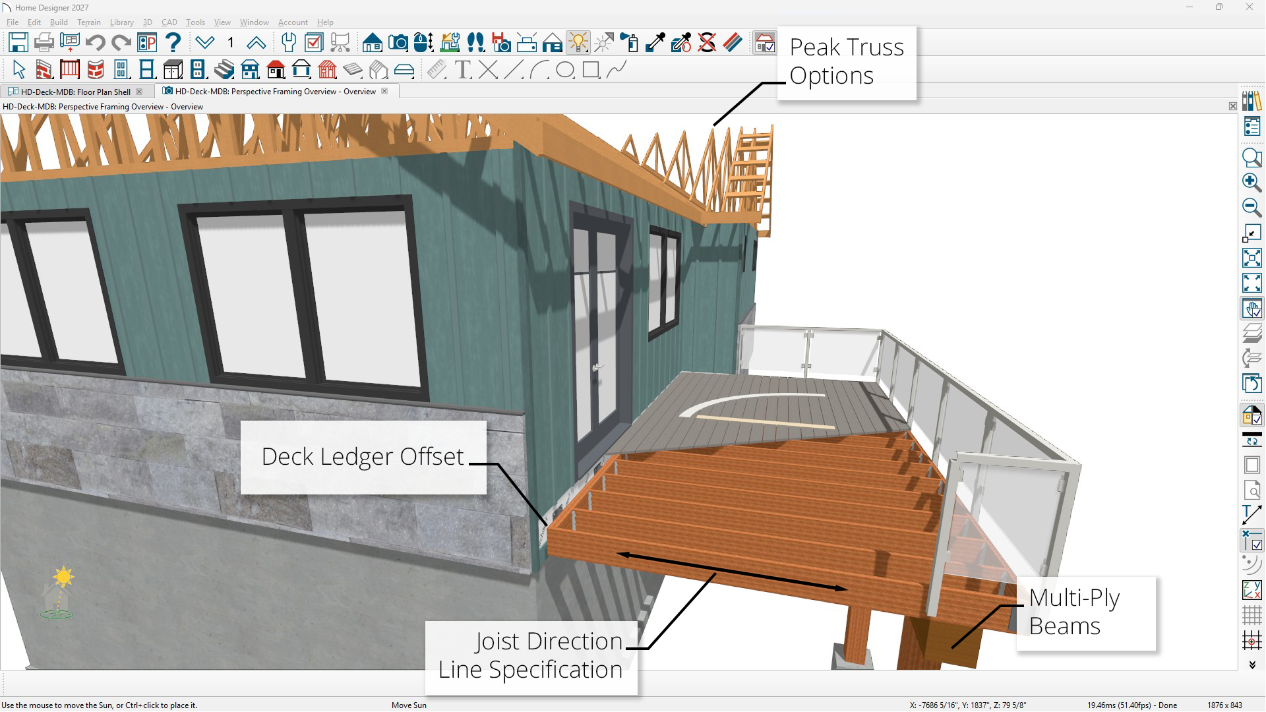Select the Material Eyedropper tool
Viewport: 1266px width, 712px height.
tap(655, 42)
